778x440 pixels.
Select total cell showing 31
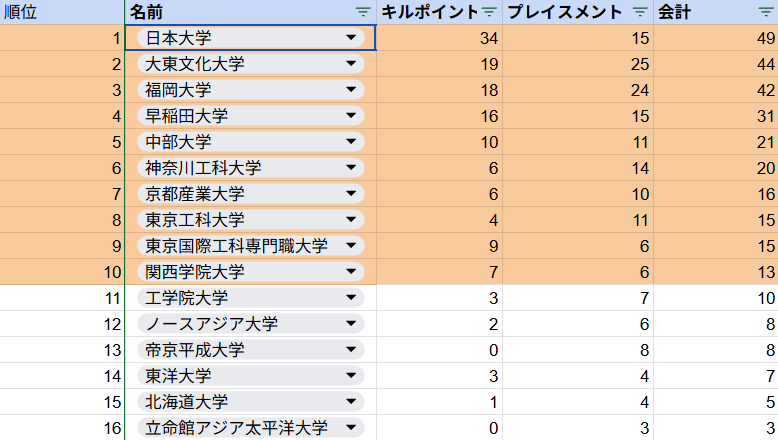(716, 116)
